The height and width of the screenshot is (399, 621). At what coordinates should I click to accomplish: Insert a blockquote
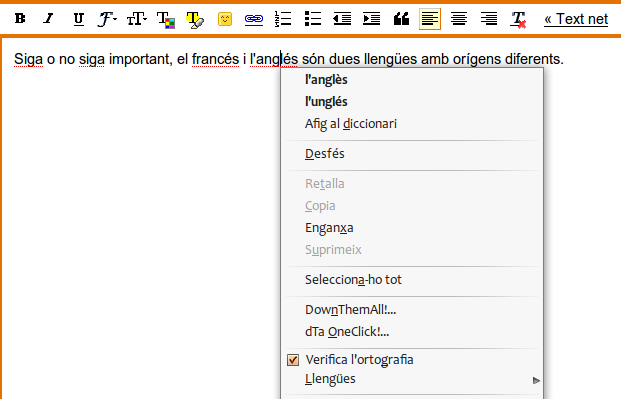pos(401,19)
